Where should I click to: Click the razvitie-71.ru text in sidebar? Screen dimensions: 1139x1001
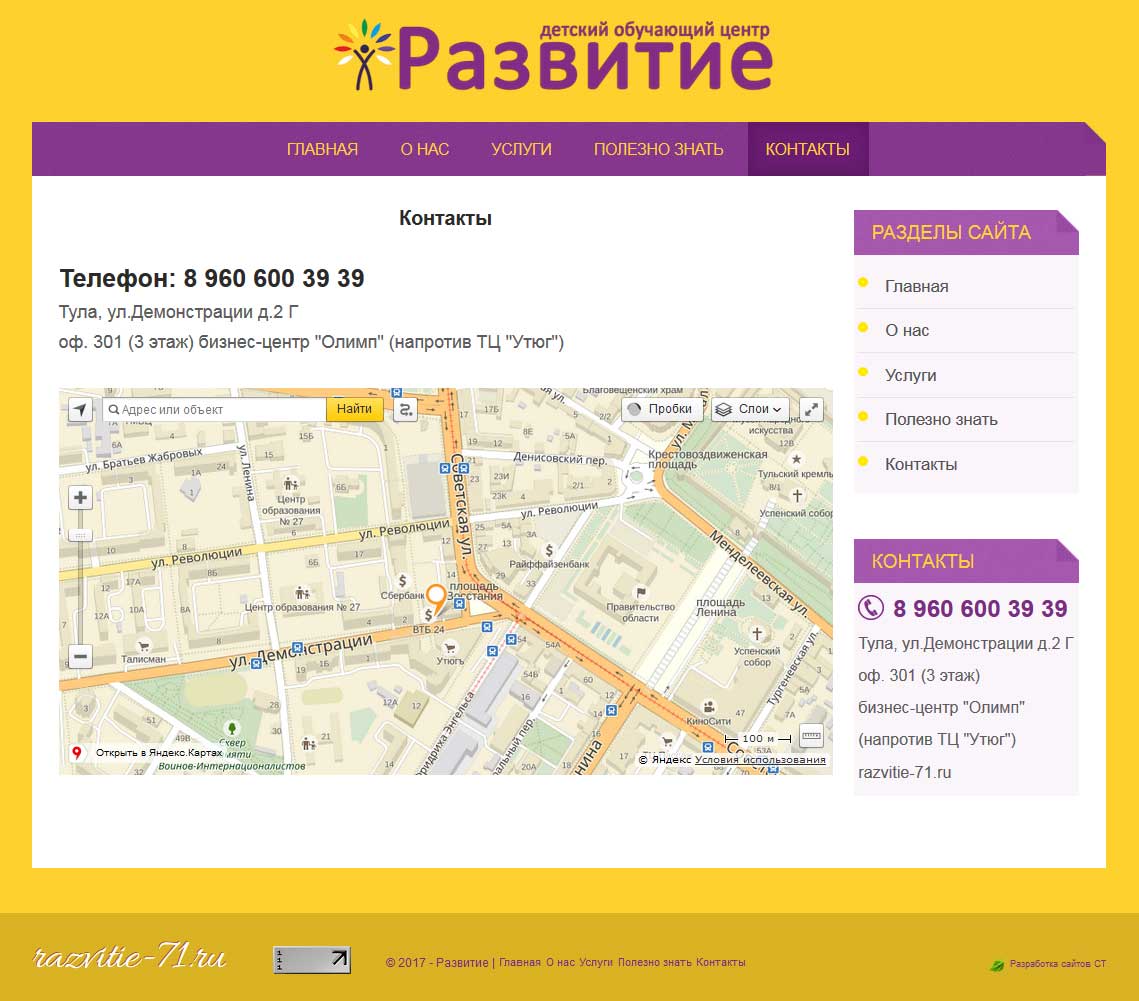(x=904, y=772)
